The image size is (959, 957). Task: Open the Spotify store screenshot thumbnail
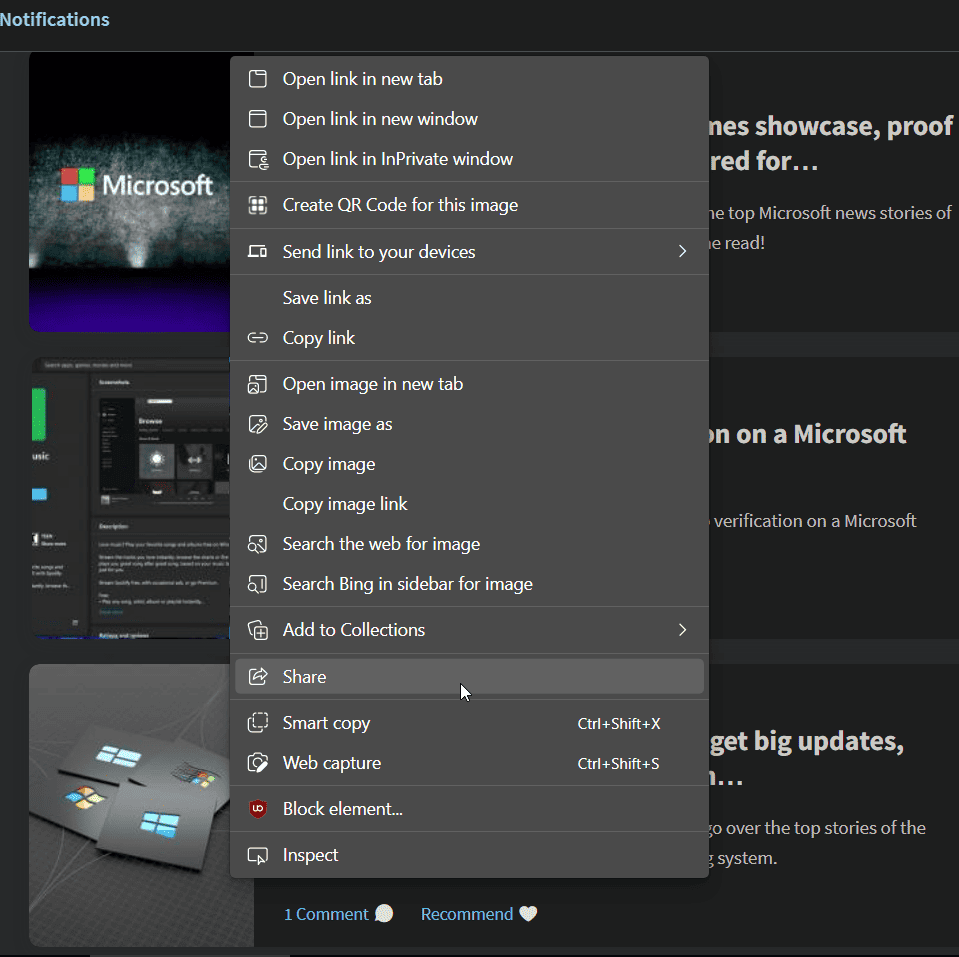131,498
